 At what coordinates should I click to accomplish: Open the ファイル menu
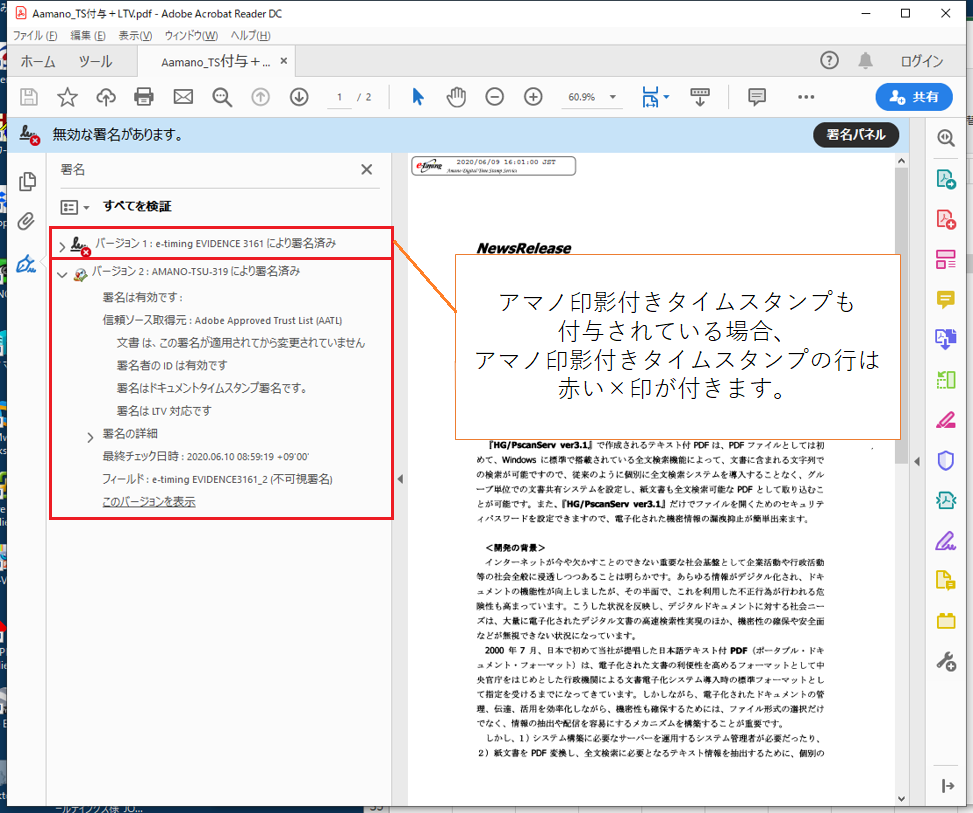(x=35, y=35)
